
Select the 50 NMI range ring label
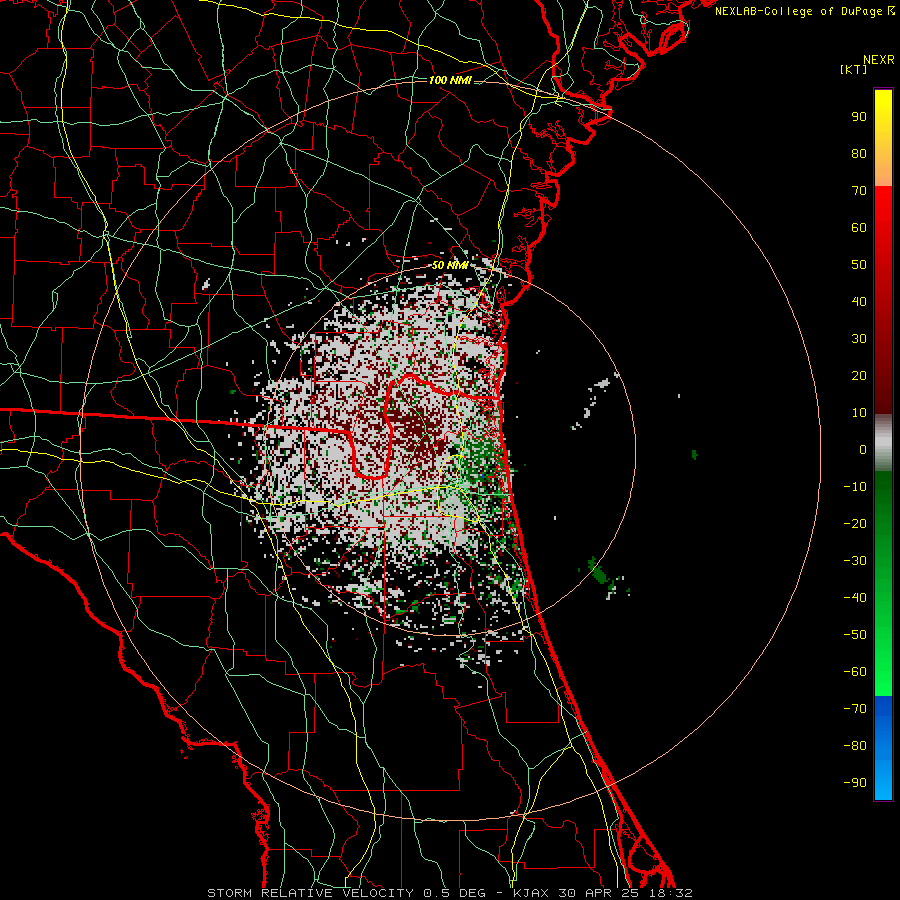click(450, 265)
